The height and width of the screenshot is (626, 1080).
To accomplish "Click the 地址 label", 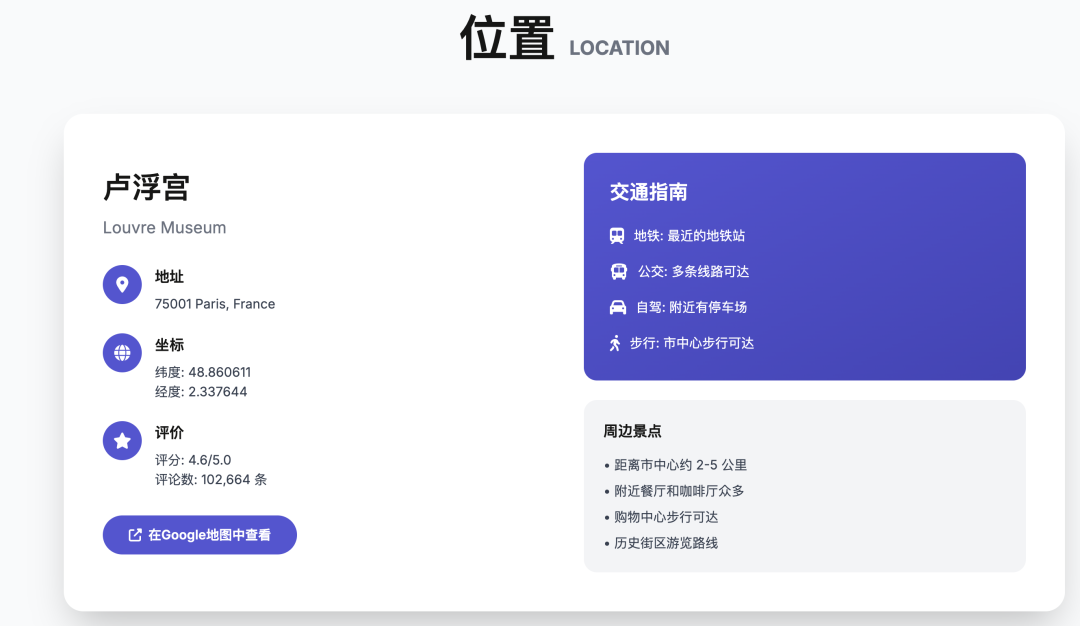I will pos(169,277).
